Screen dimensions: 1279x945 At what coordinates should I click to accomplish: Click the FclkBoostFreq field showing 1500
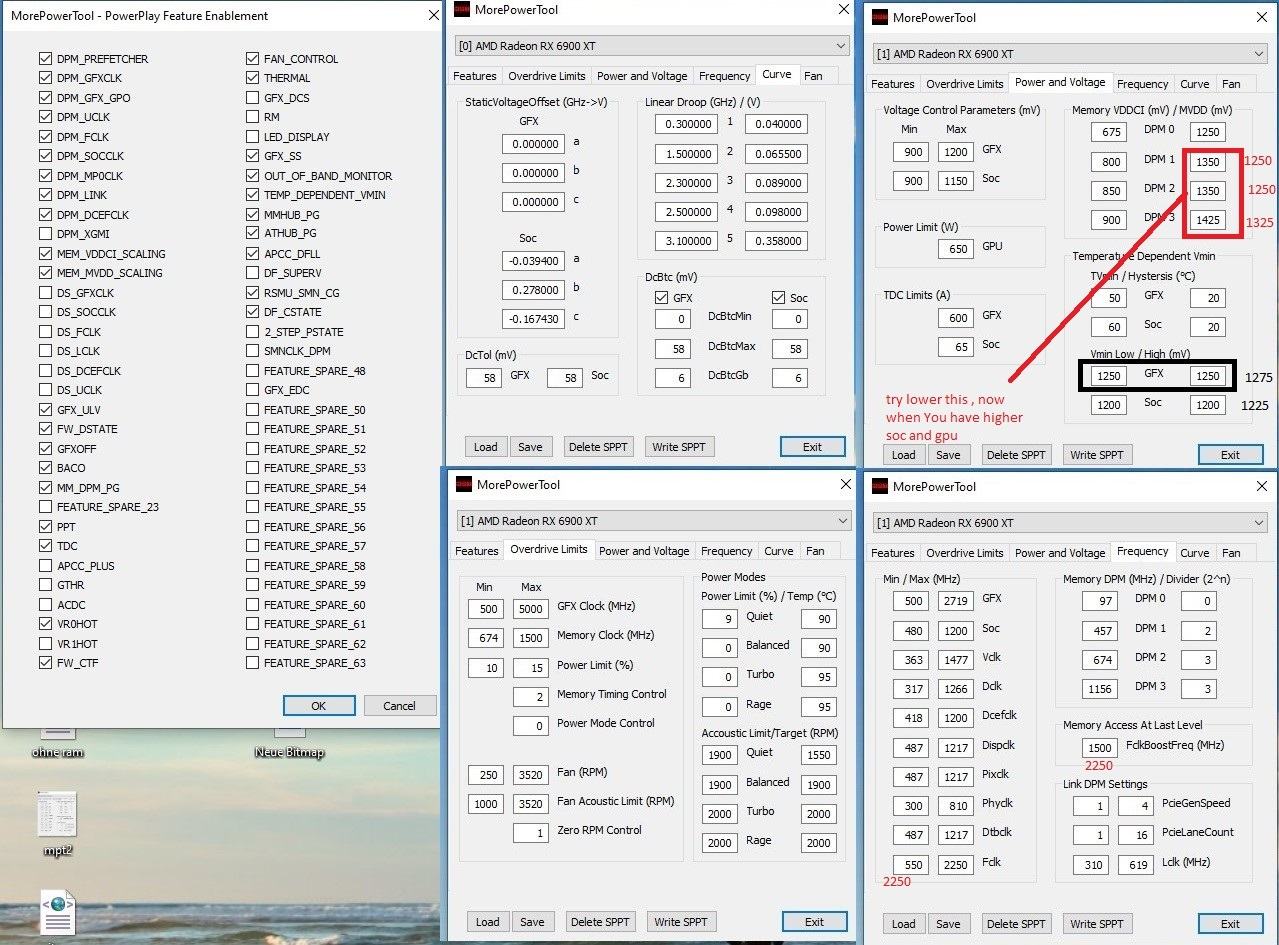point(1100,747)
